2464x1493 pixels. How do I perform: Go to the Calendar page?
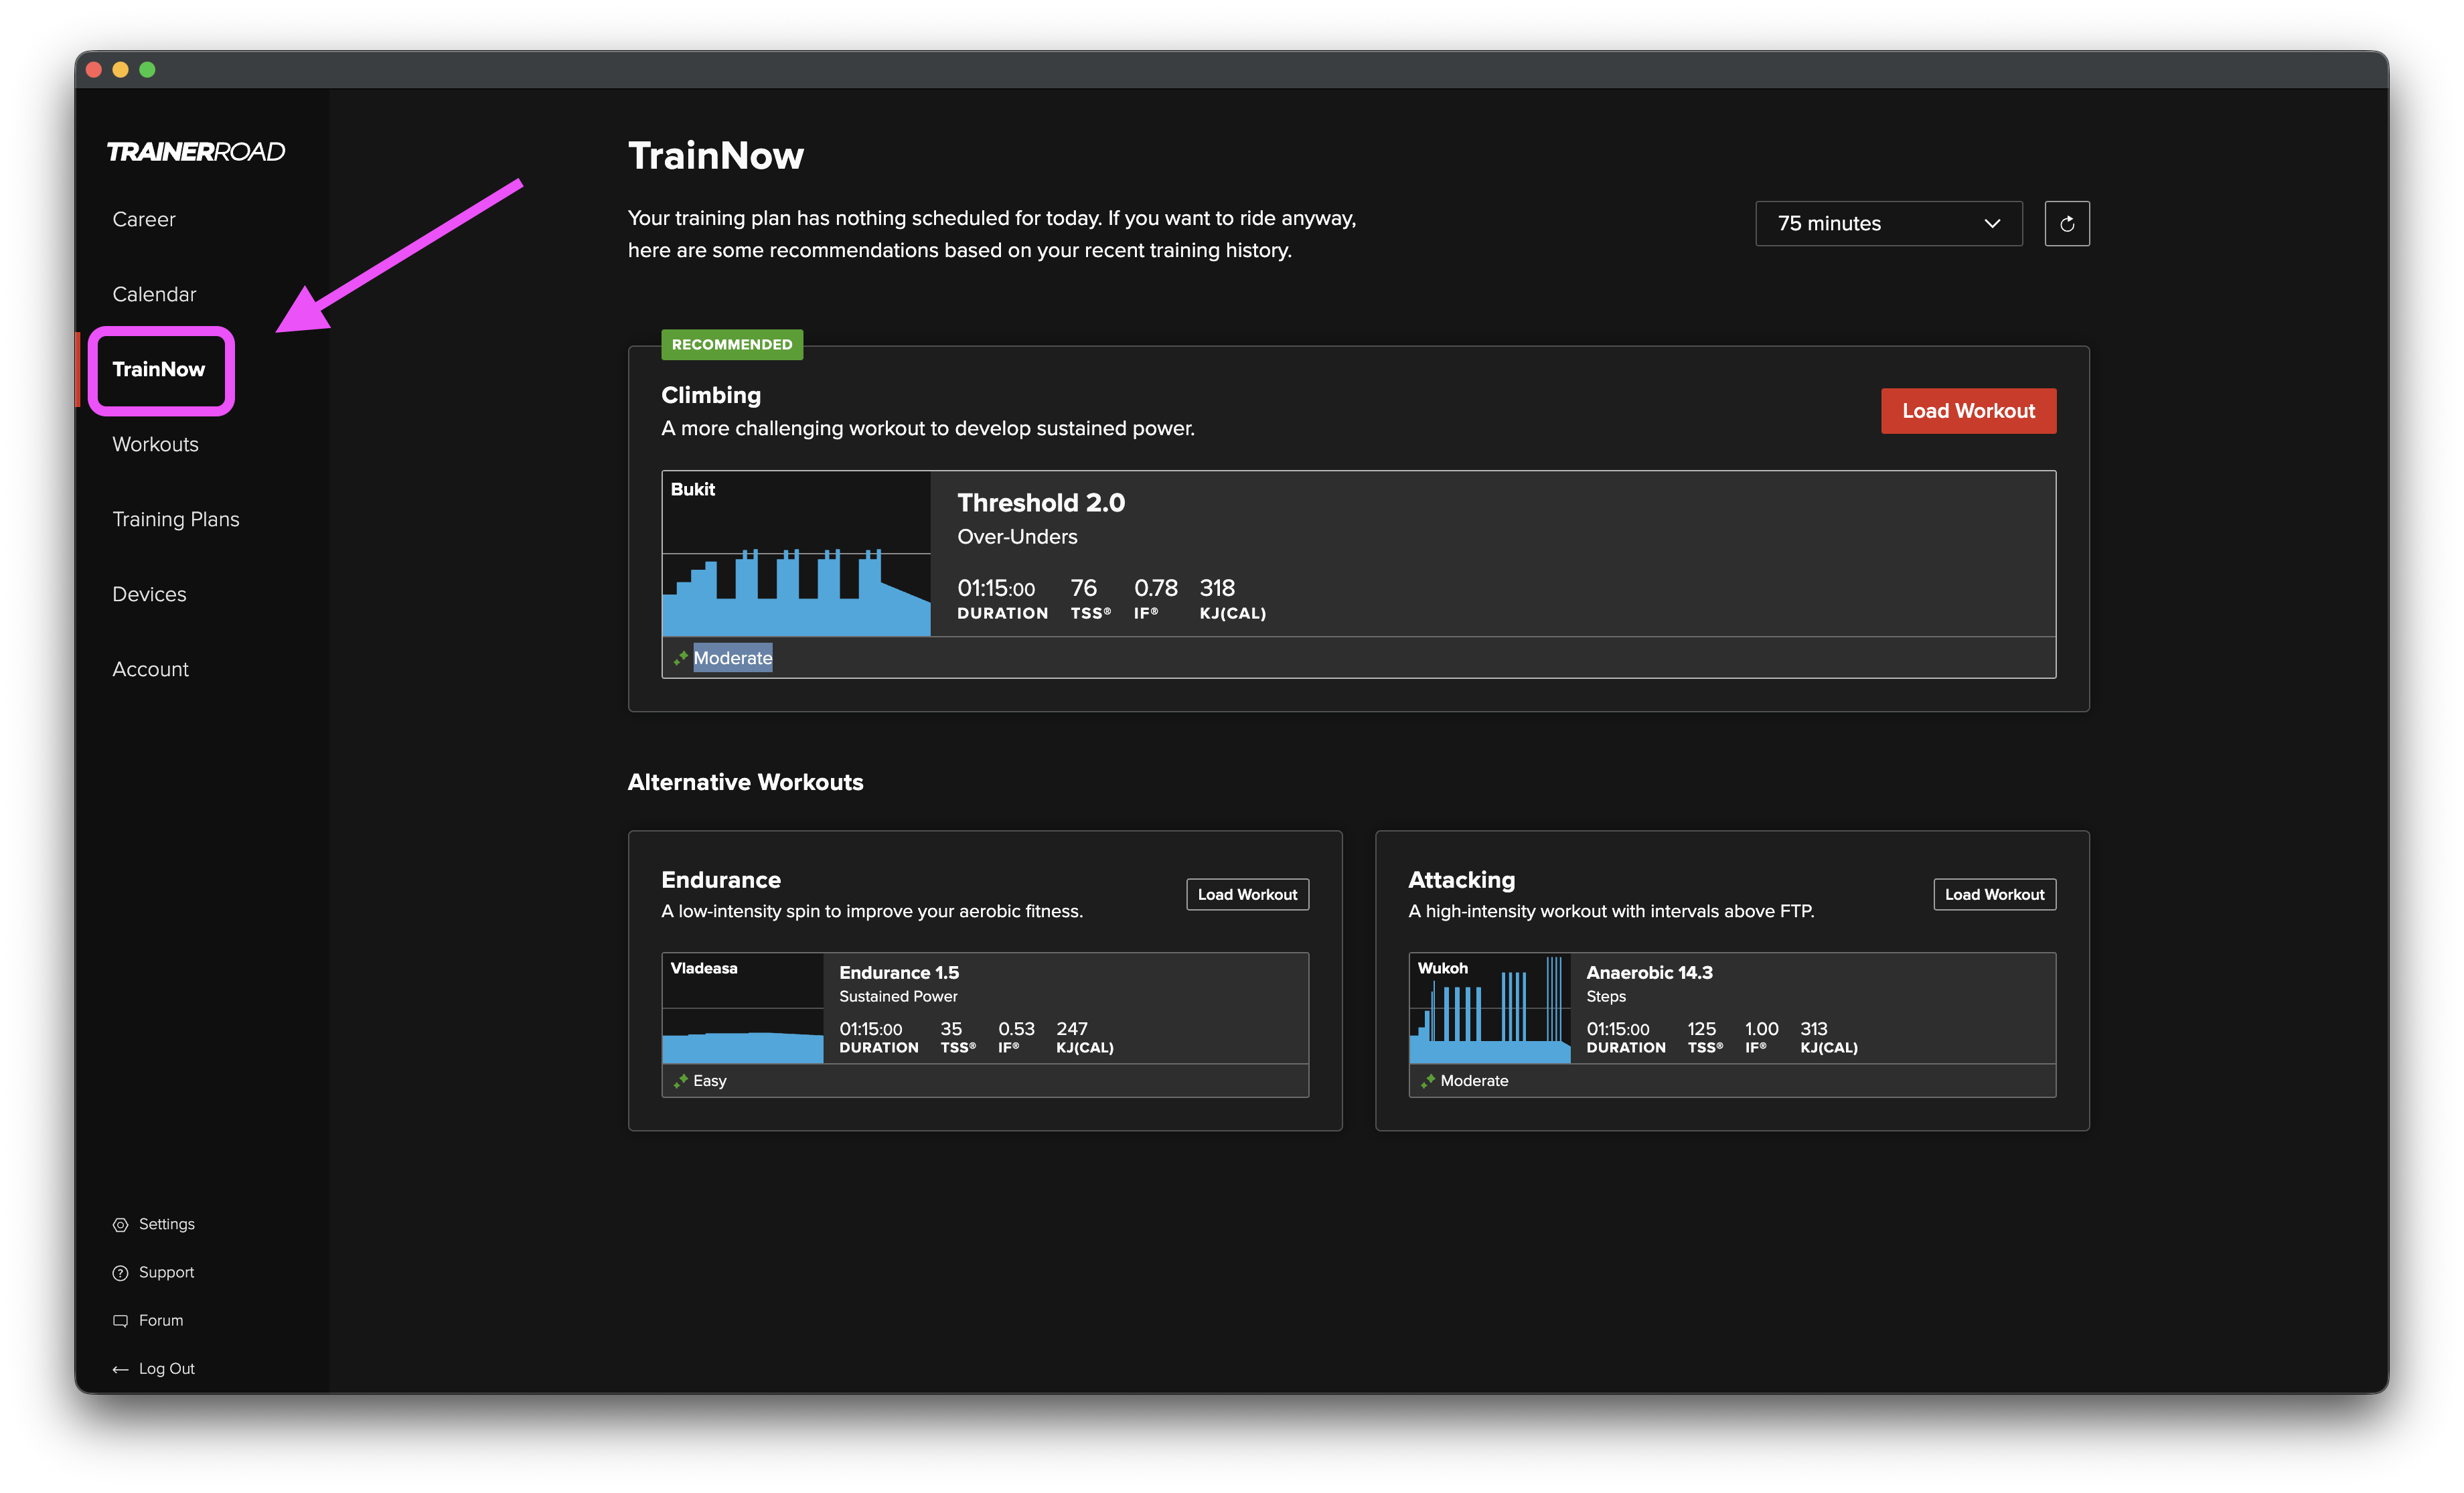coord(154,294)
